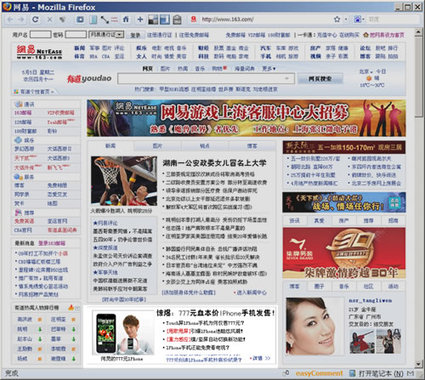Open the Home page via house icon
This screenshot has height=380, width=425.
pyautogui.click(x=126, y=20)
